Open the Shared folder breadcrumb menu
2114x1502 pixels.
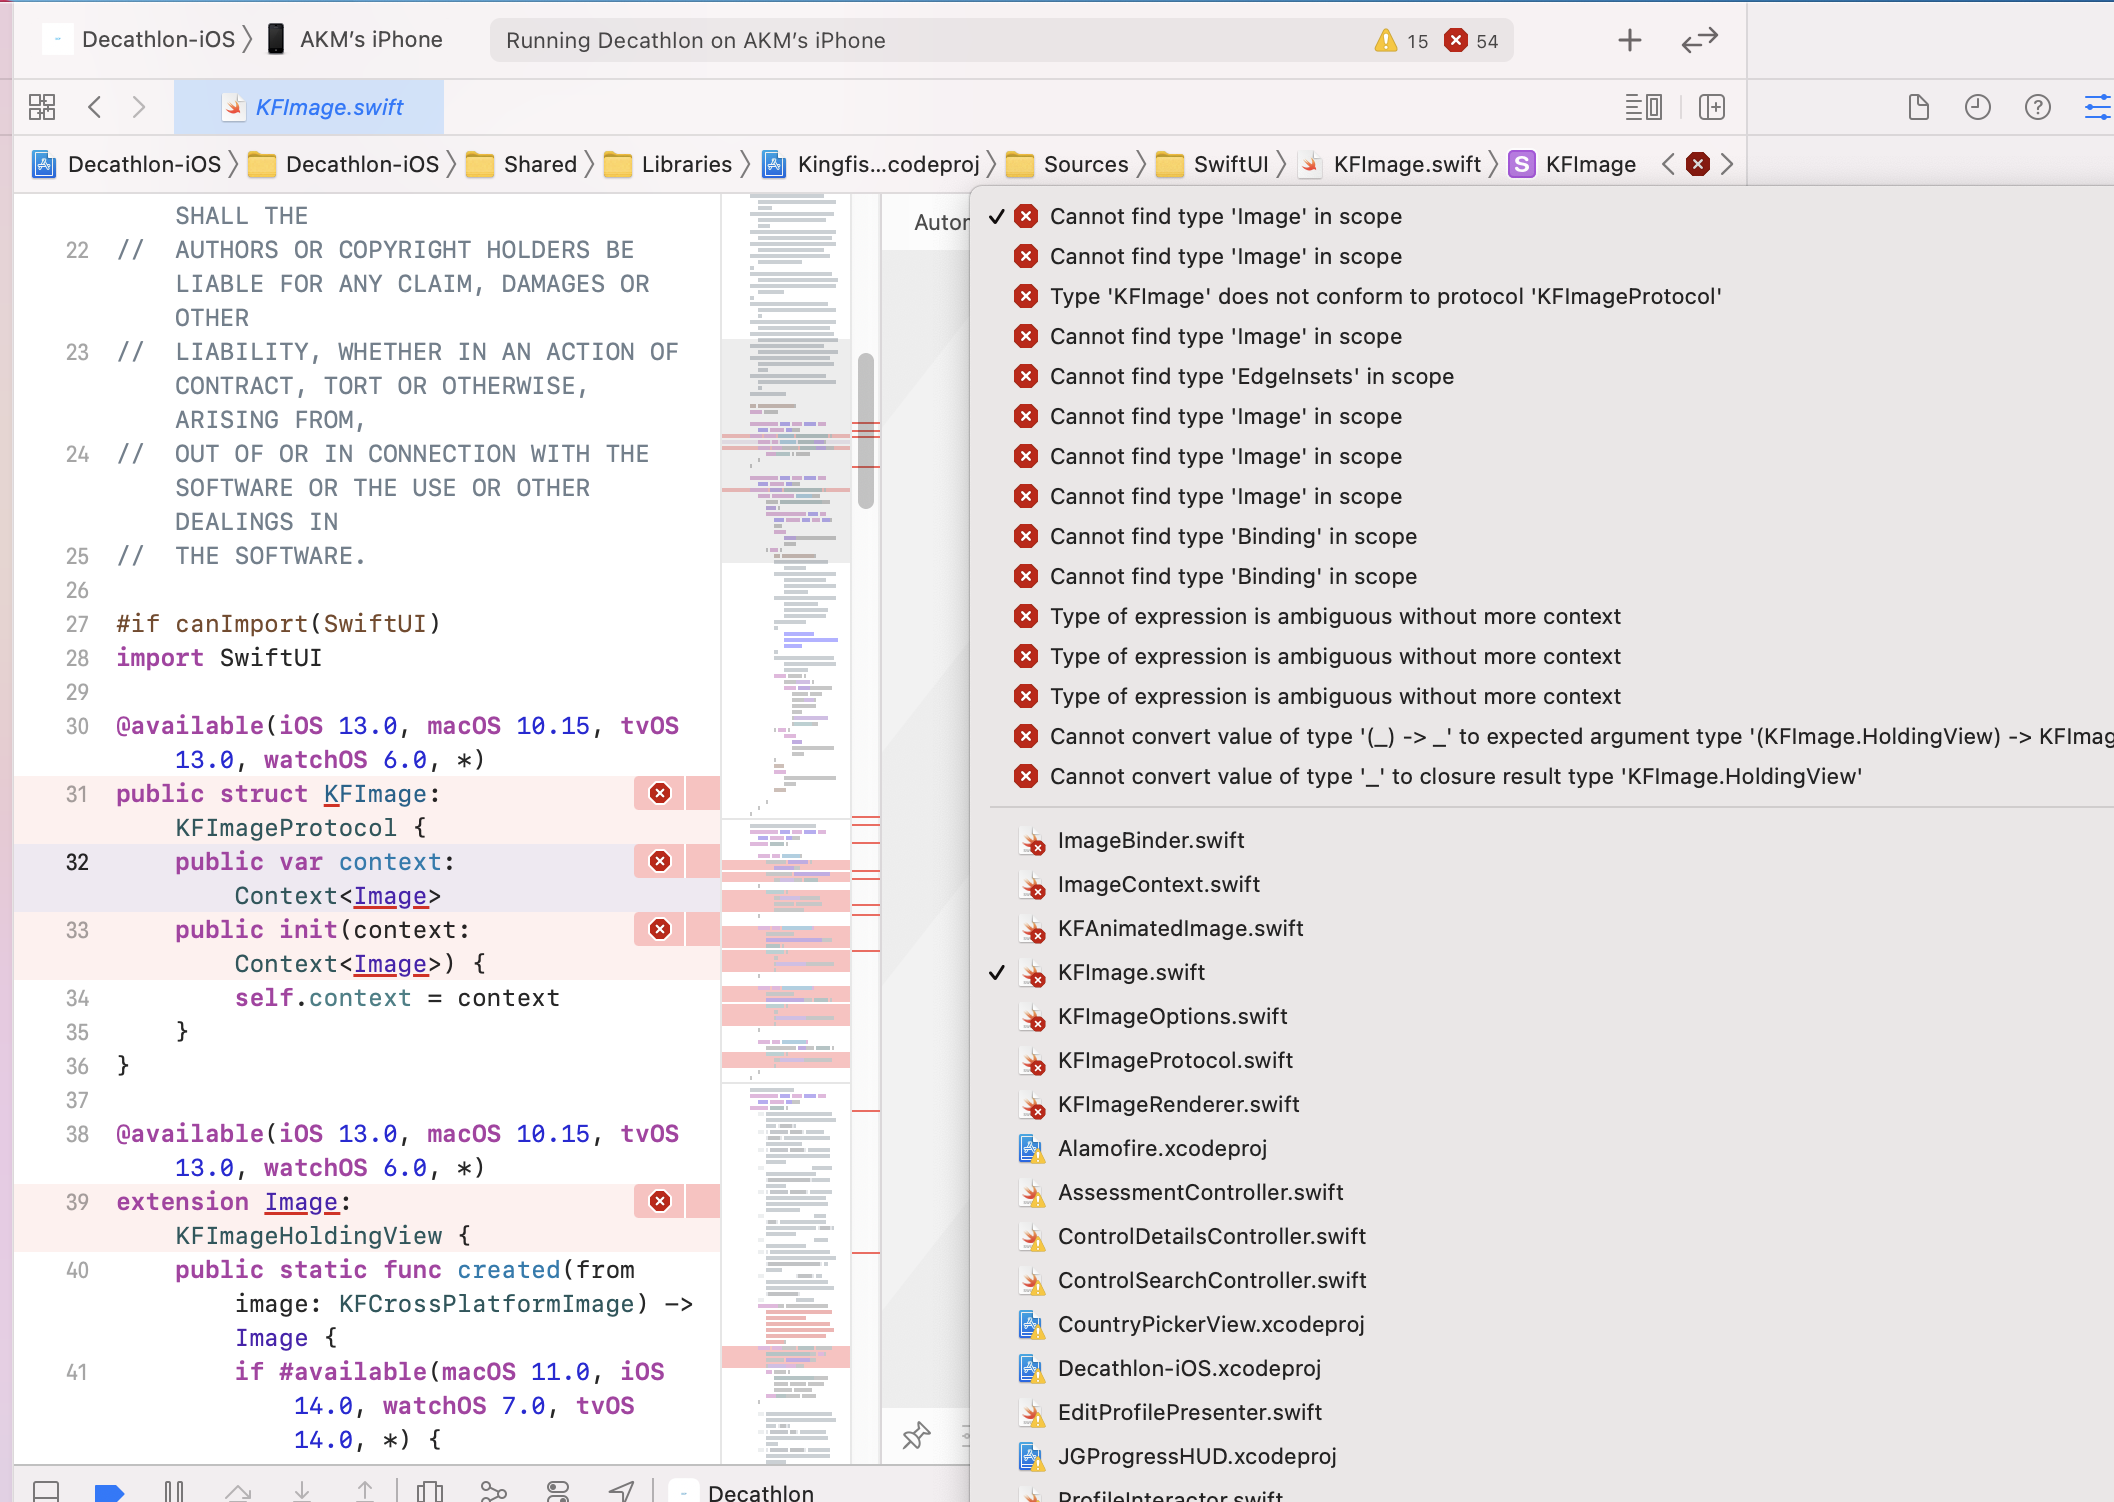(541, 164)
